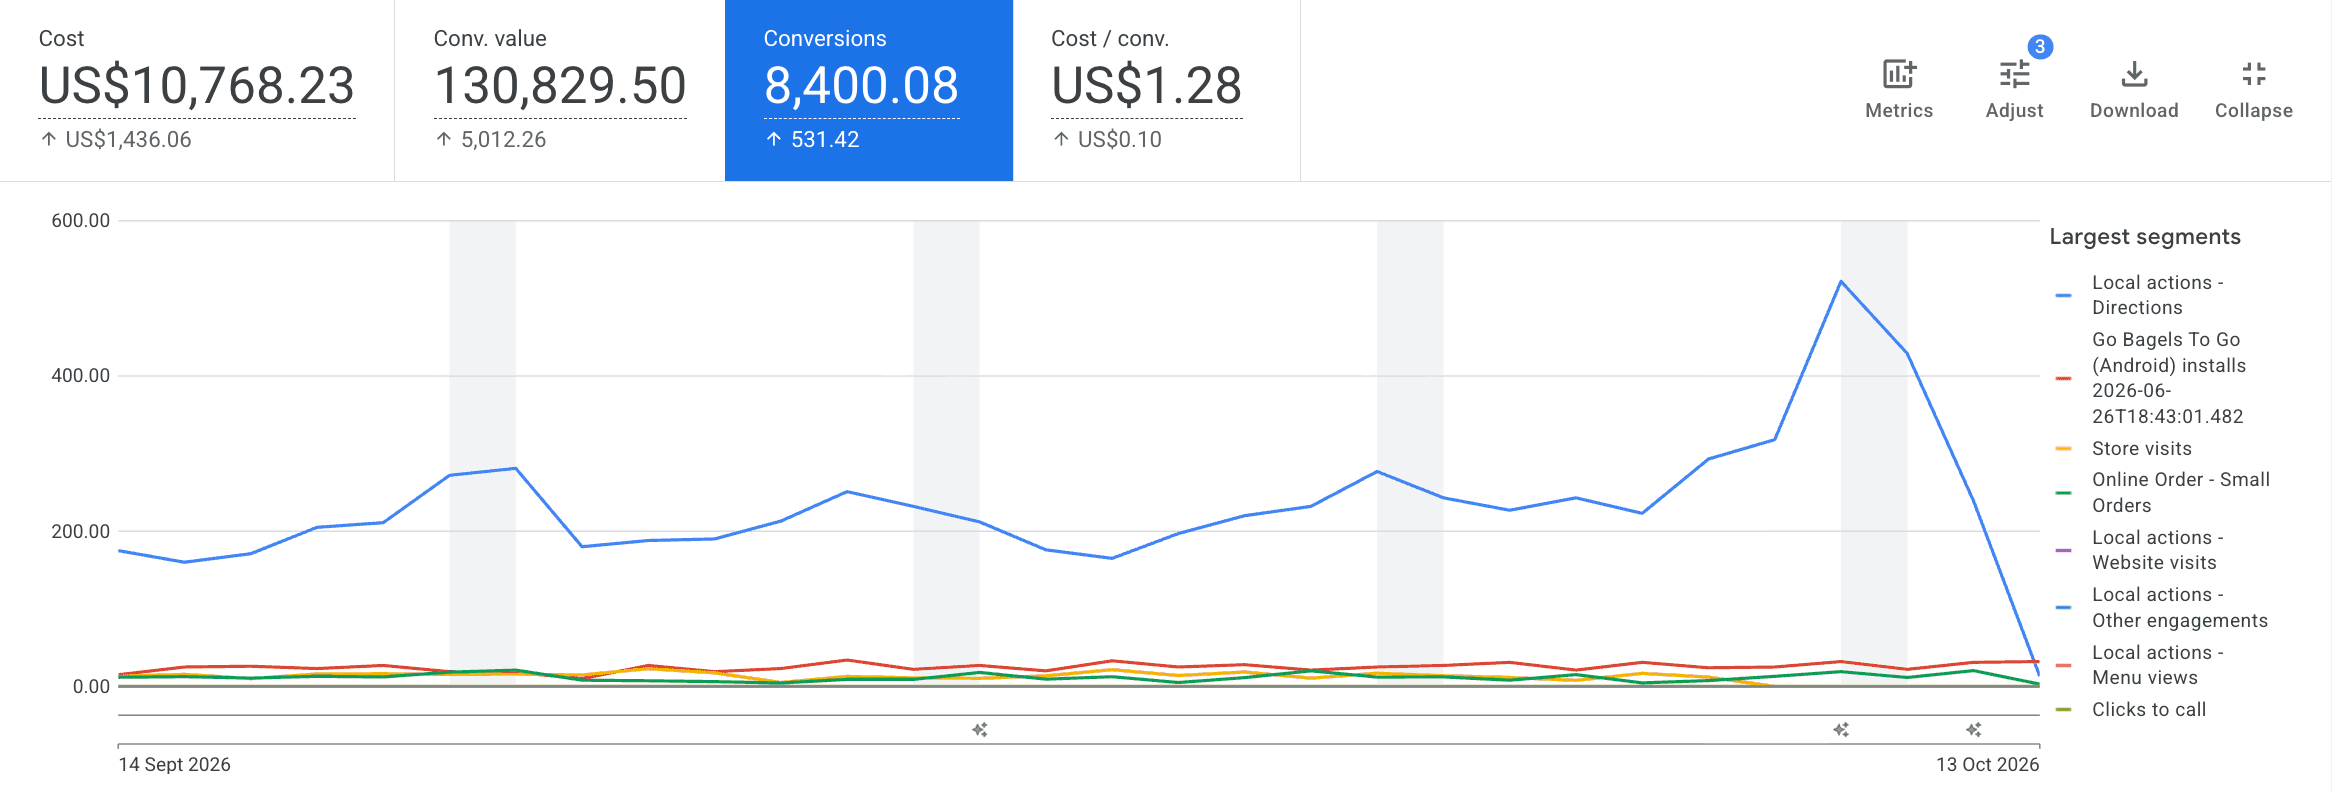This screenshot has height=792, width=2332.
Task: Click the purple Local actions - Website visits swatch
Action: coord(2063,550)
